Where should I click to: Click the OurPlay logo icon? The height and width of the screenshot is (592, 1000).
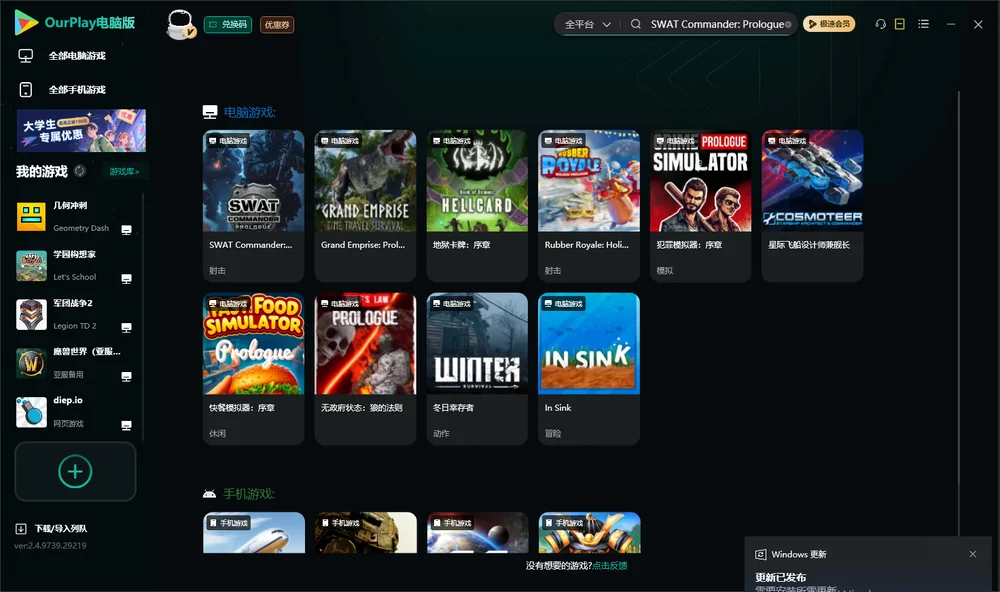(x=26, y=23)
